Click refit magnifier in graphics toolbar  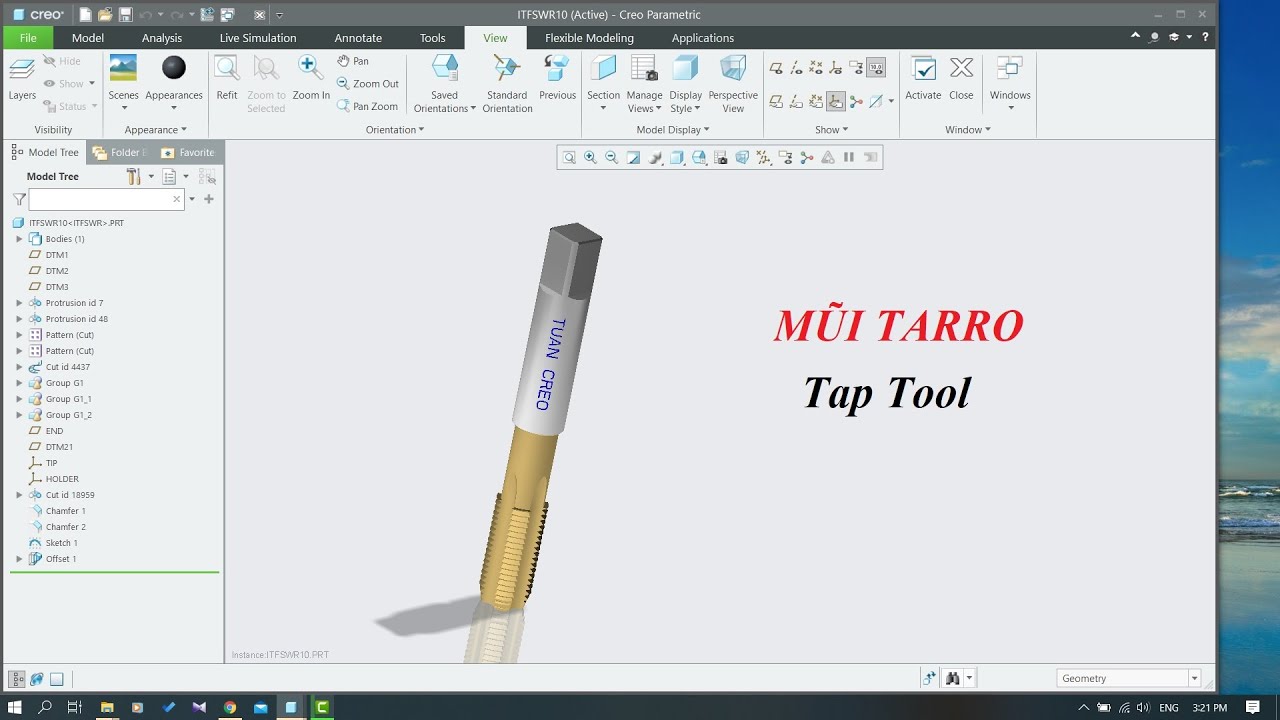click(x=569, y=157)
